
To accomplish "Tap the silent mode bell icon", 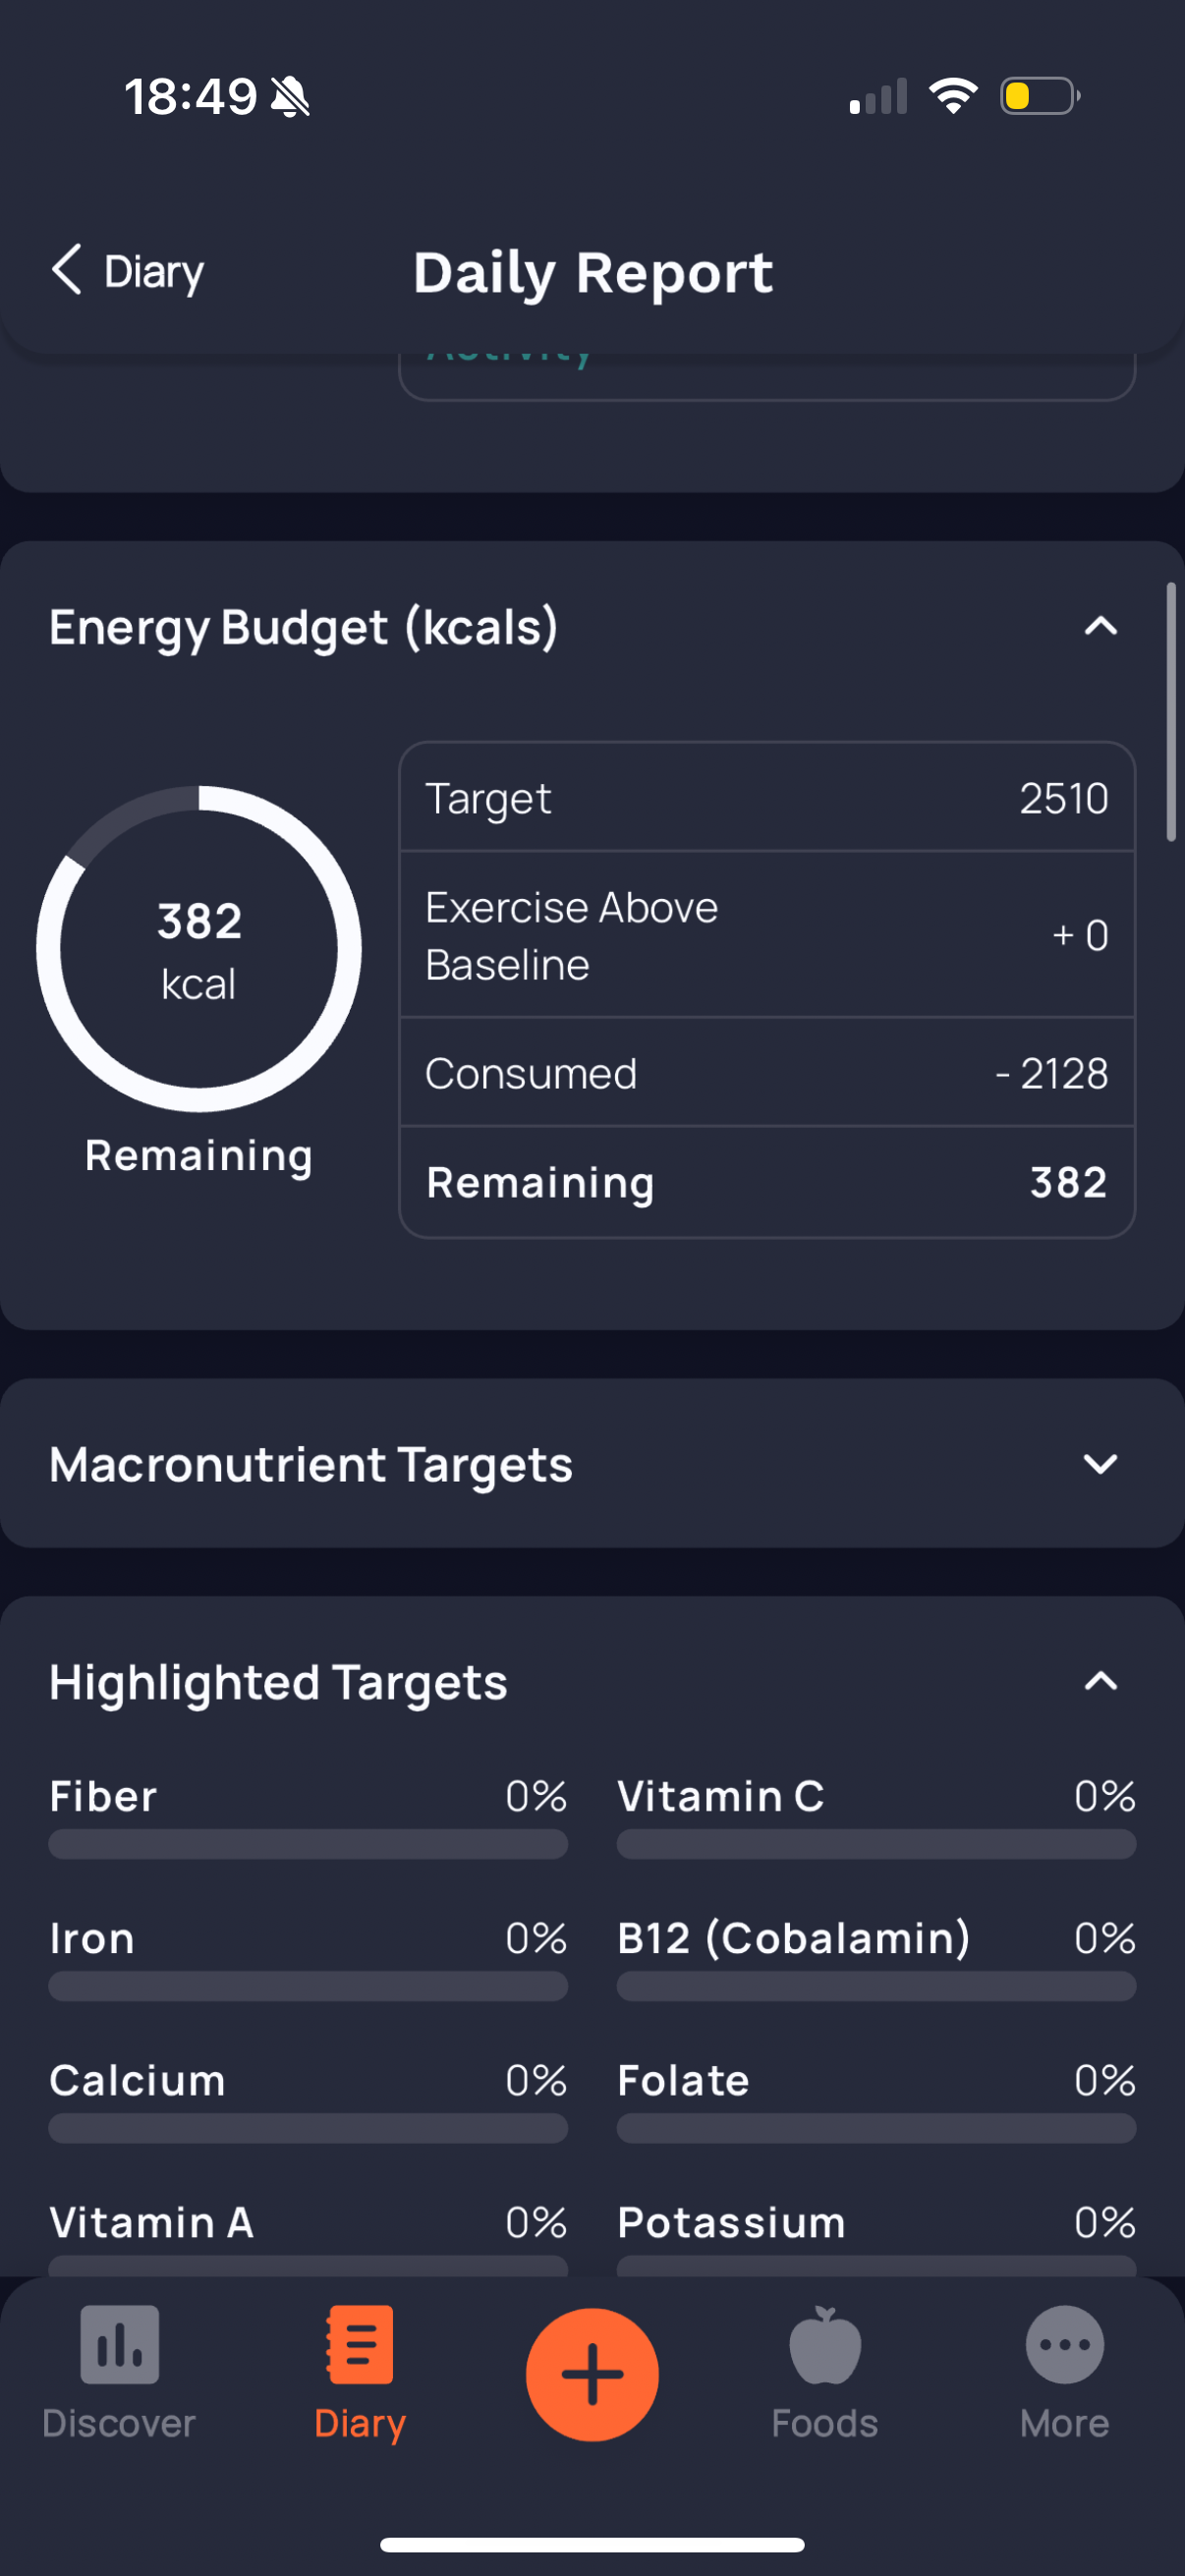I will (291, 98).
